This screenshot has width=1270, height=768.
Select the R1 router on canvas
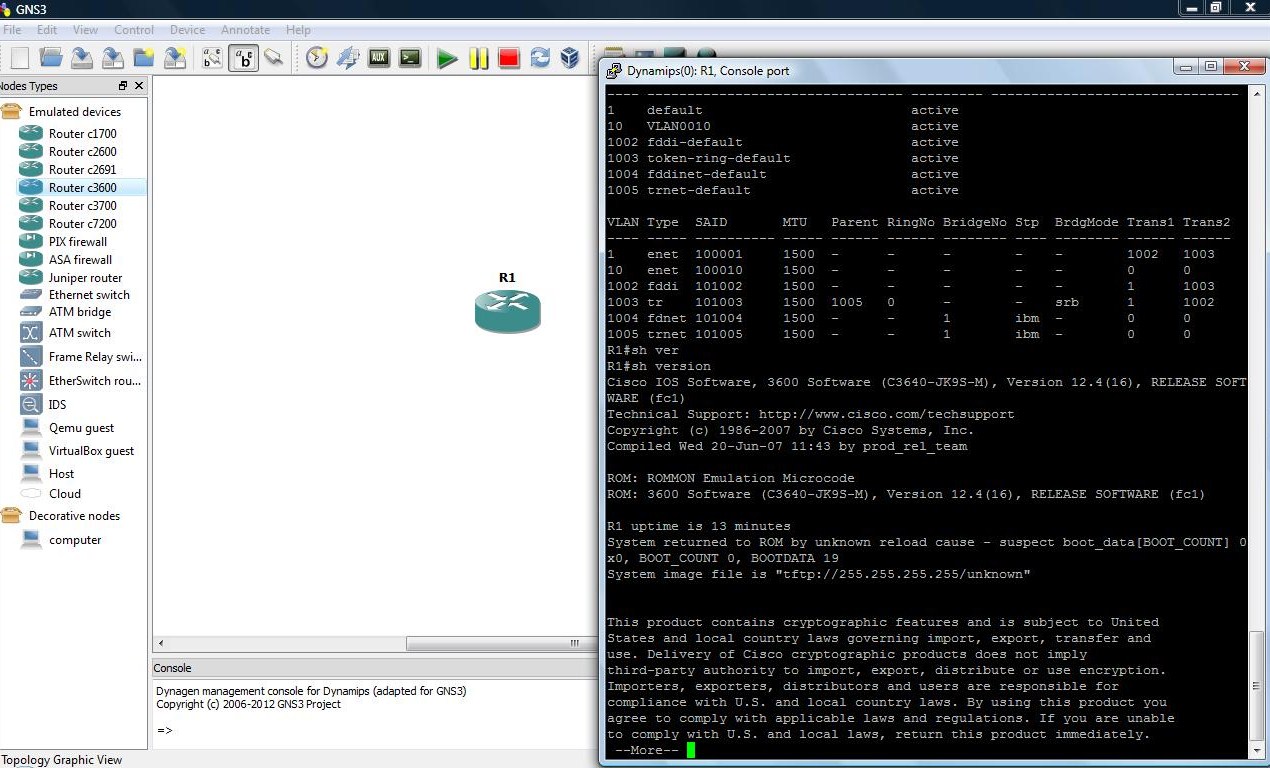point(508,311)
